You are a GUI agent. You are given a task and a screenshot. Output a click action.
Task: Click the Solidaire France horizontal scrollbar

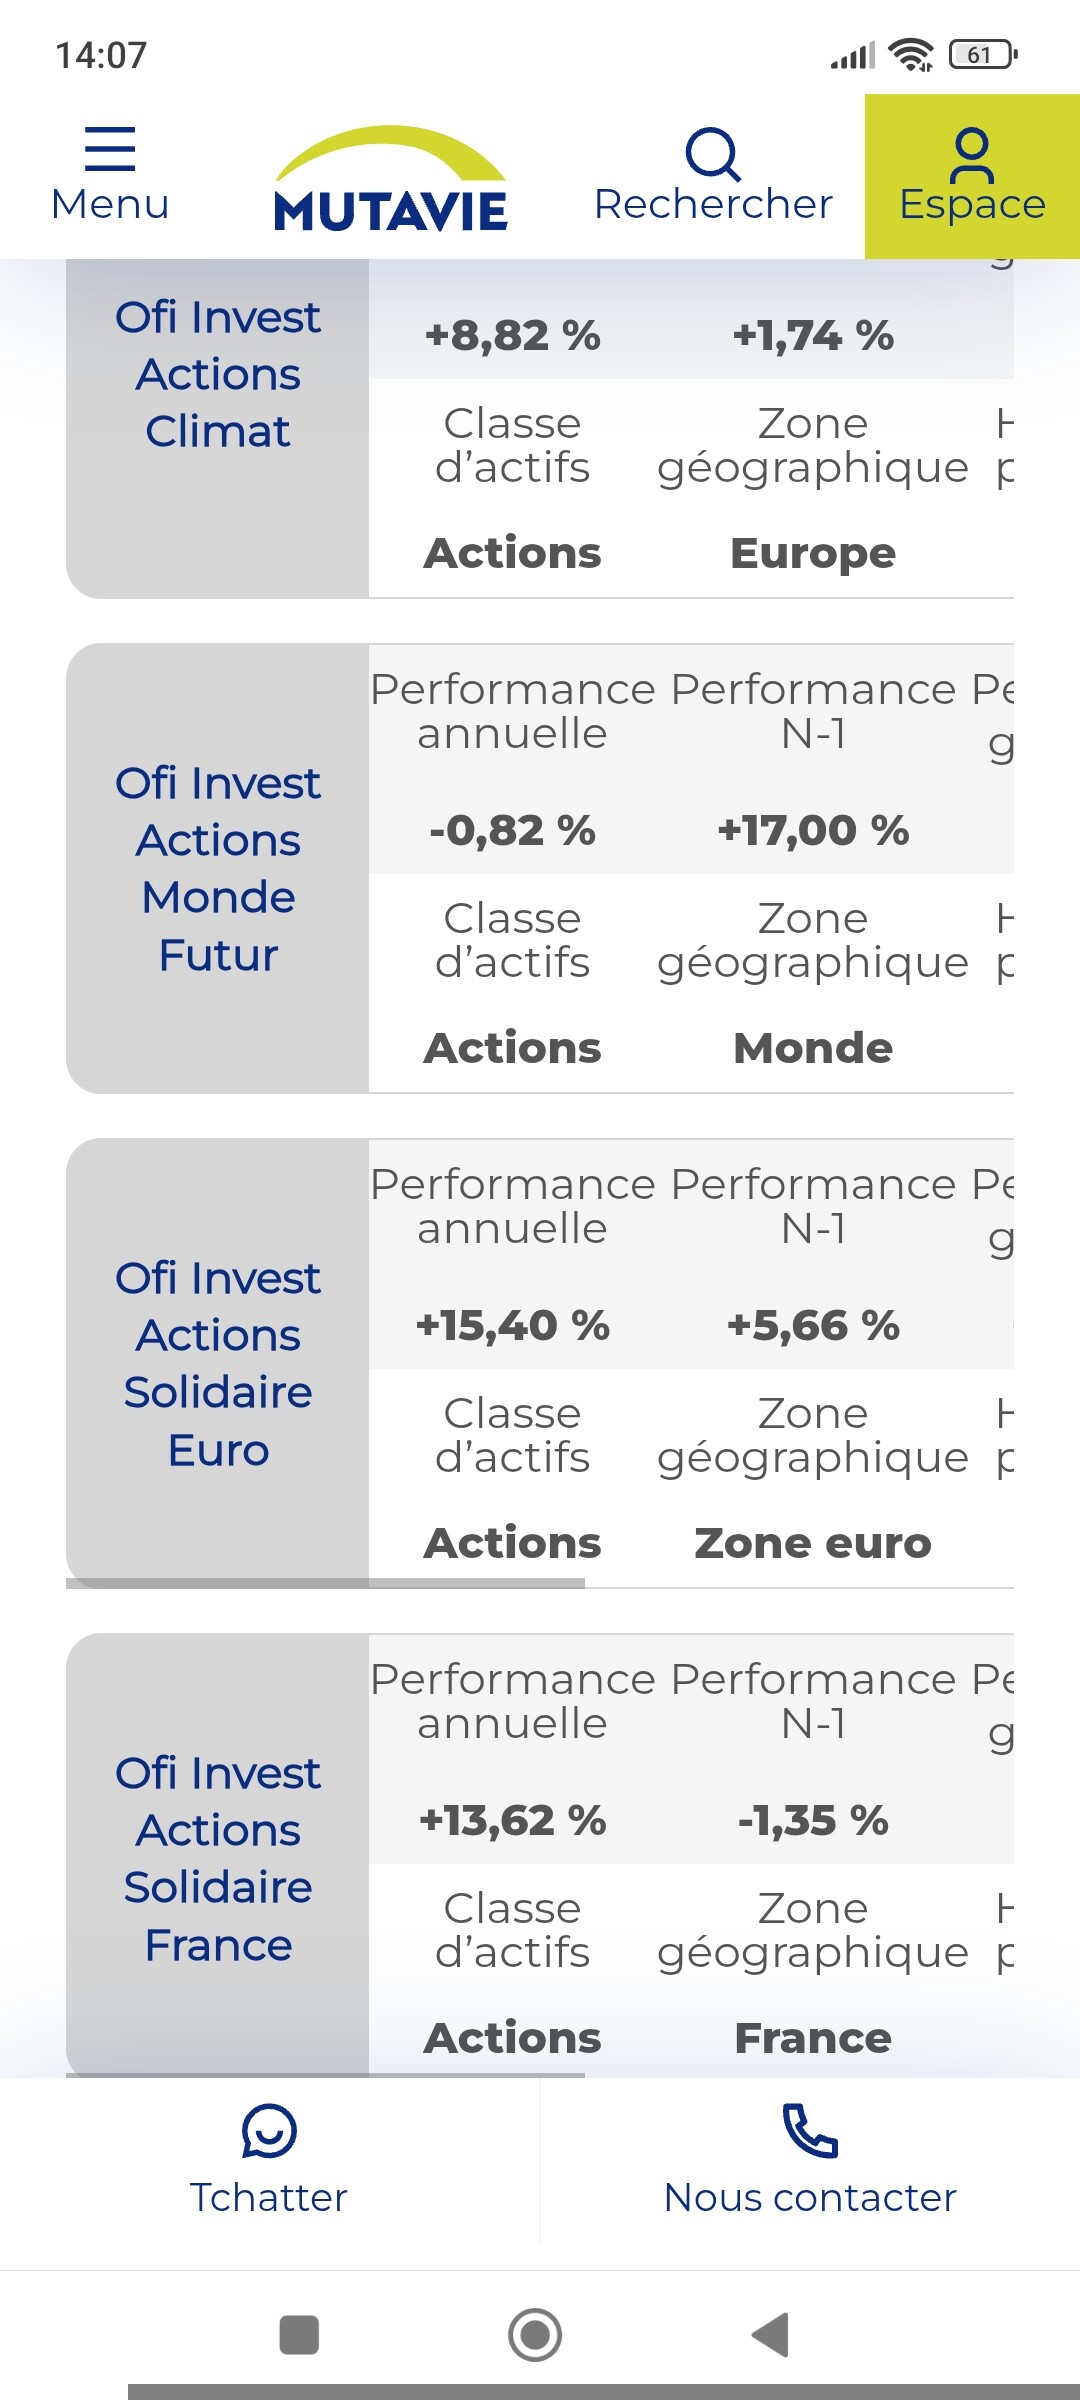click(x=326, y=2075)
